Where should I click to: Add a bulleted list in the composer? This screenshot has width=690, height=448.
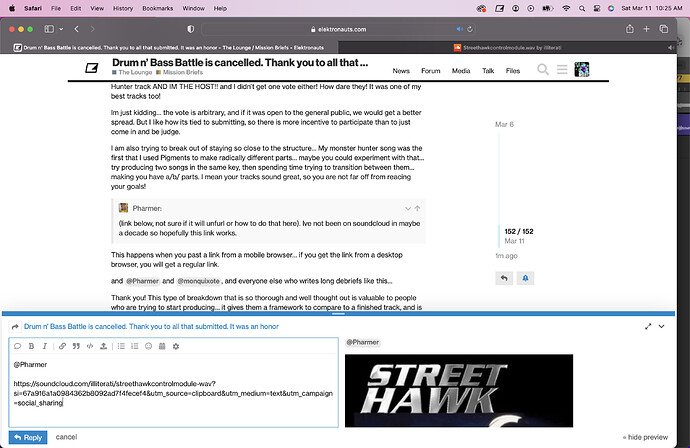pyautogui.click(x=121, y=346)
